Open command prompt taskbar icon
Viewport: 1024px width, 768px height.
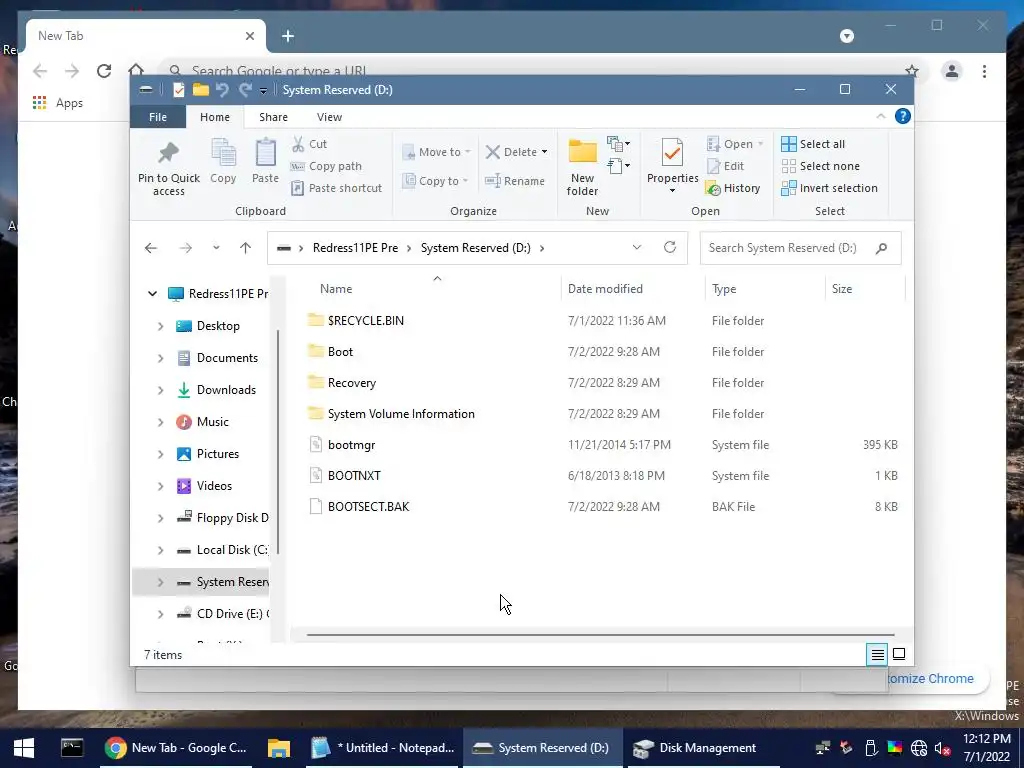(72, 748)
